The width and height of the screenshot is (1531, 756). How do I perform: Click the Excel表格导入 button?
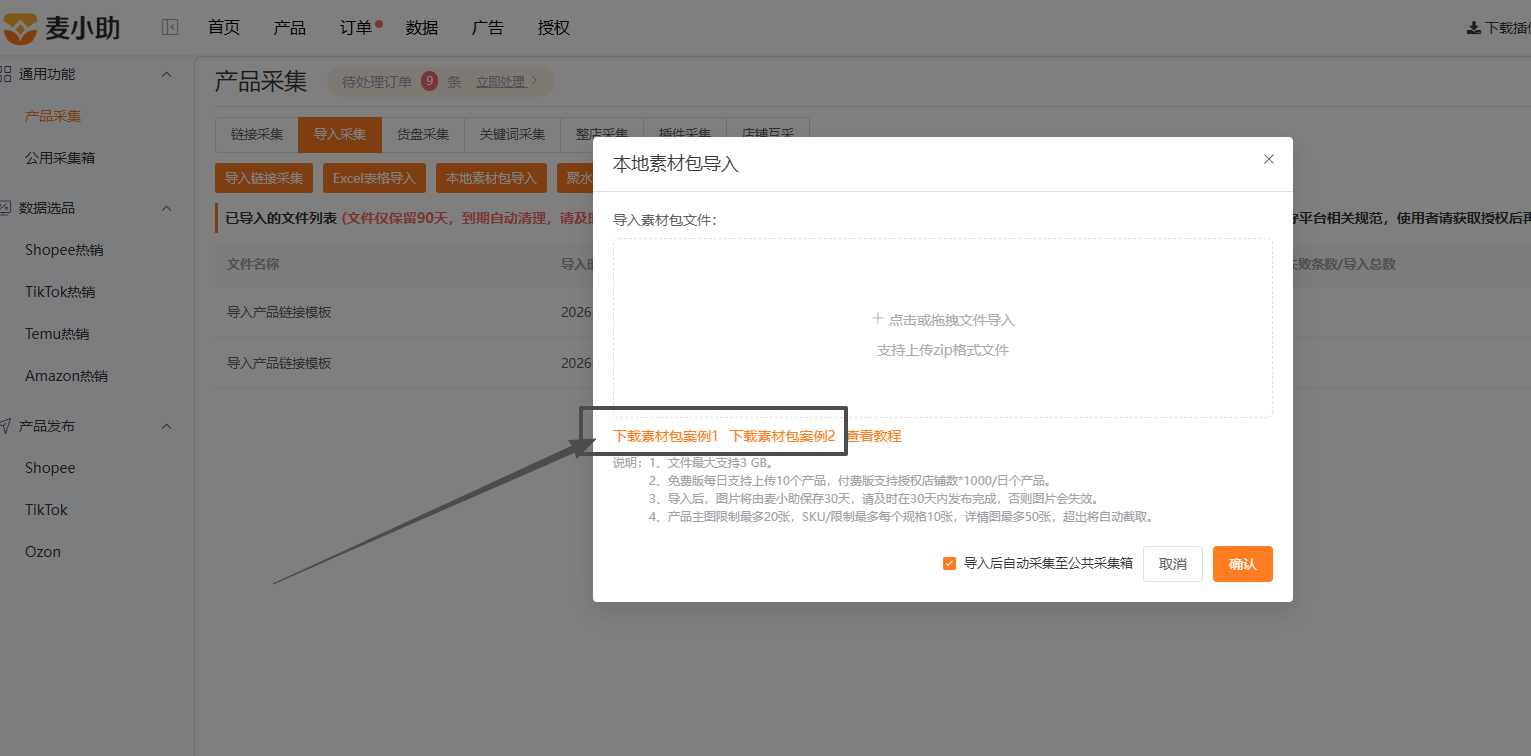coord(374,178)
